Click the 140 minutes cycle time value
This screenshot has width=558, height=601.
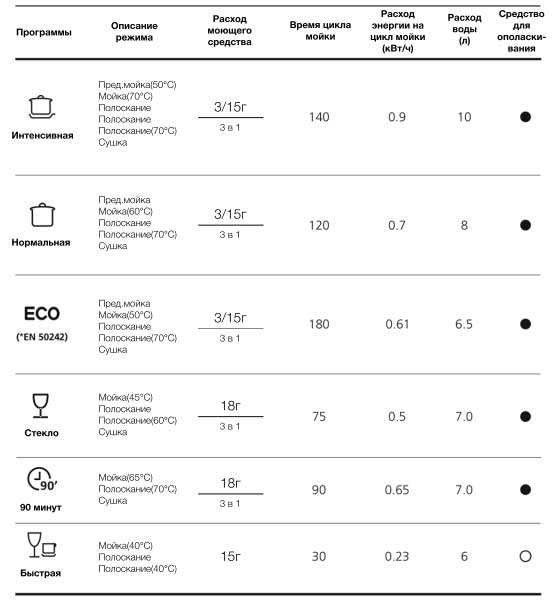tap(319, 117)
